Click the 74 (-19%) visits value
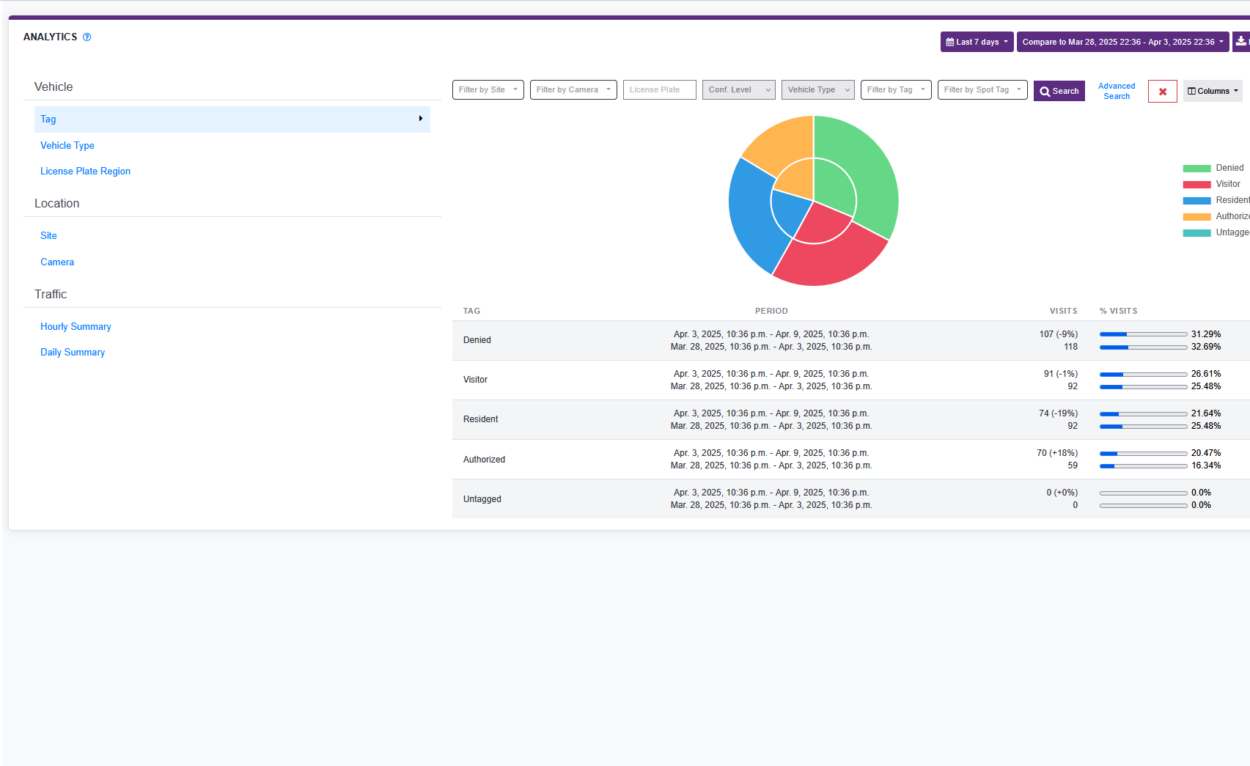The height and width of the screenshot is (766, 1250). pyautogui.click(x=1058, y=413)
